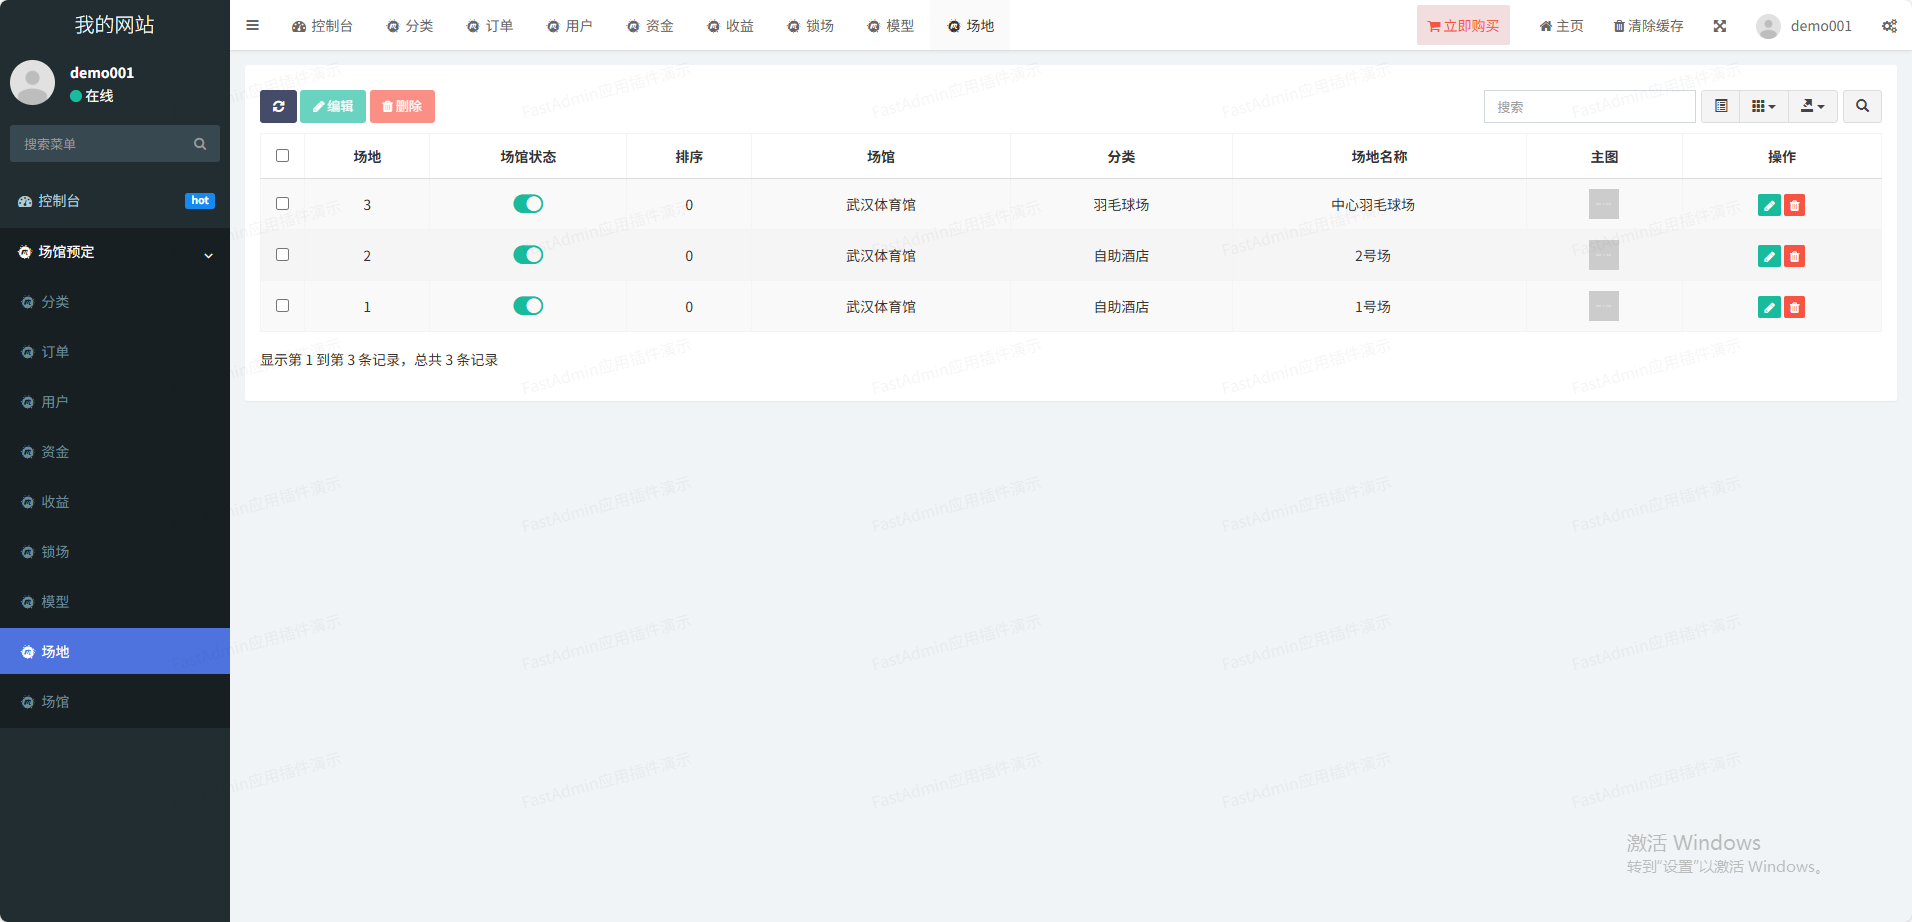This screenshot has height=922, width=1912.
Task: Click the 立即购买 button
Action: [x=1463, y=26]
